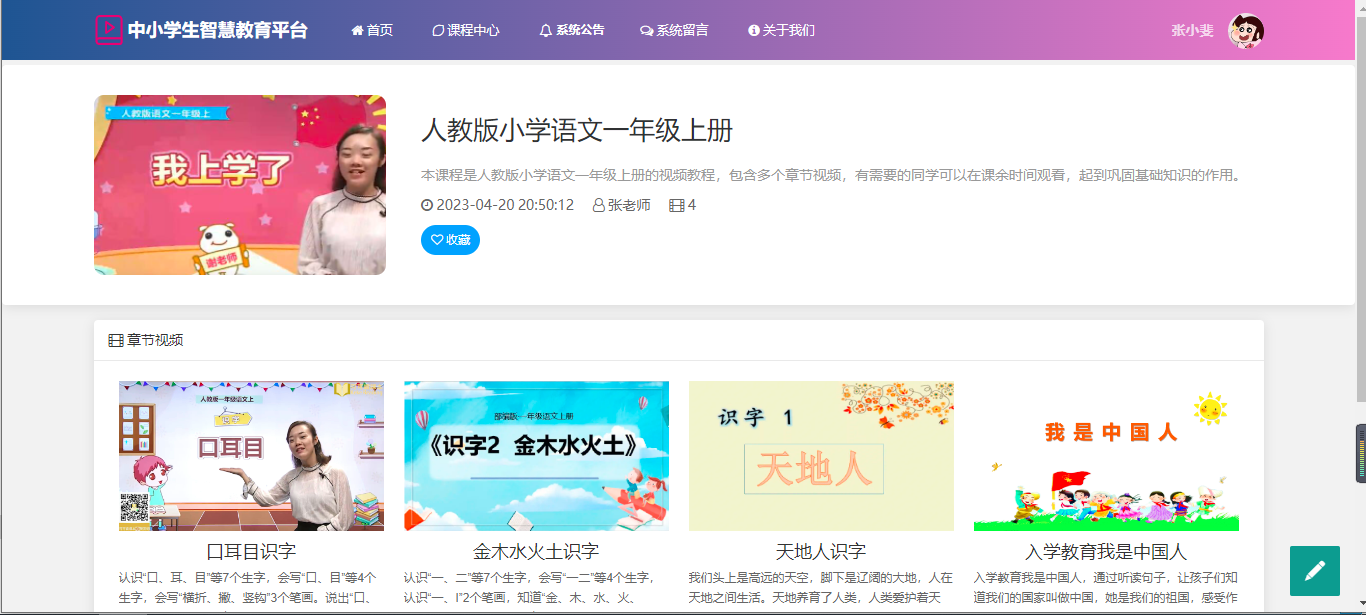The width and height of the screenshot is (1366, 615).
Task: Click the course description paragraph
Action: coord(831,176)
